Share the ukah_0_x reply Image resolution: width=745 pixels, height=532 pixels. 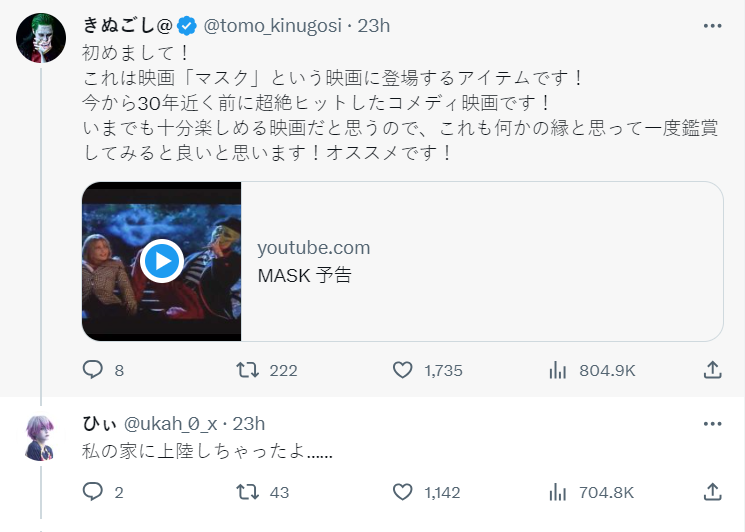tap(712, 491)
